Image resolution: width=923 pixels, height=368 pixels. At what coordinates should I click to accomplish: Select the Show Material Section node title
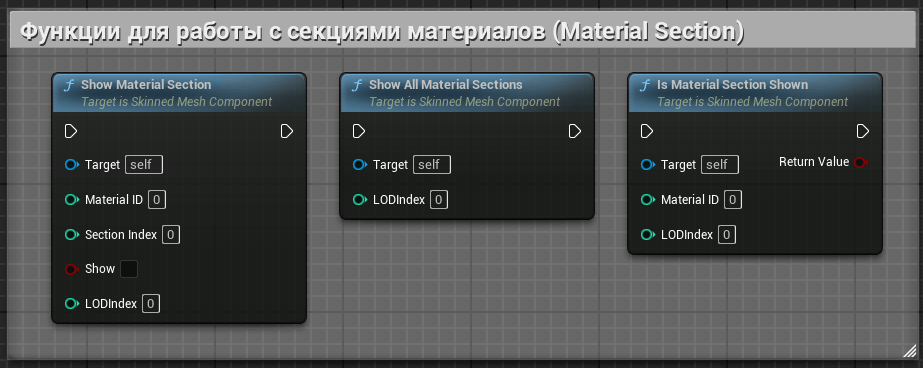[x=146, y=85]
